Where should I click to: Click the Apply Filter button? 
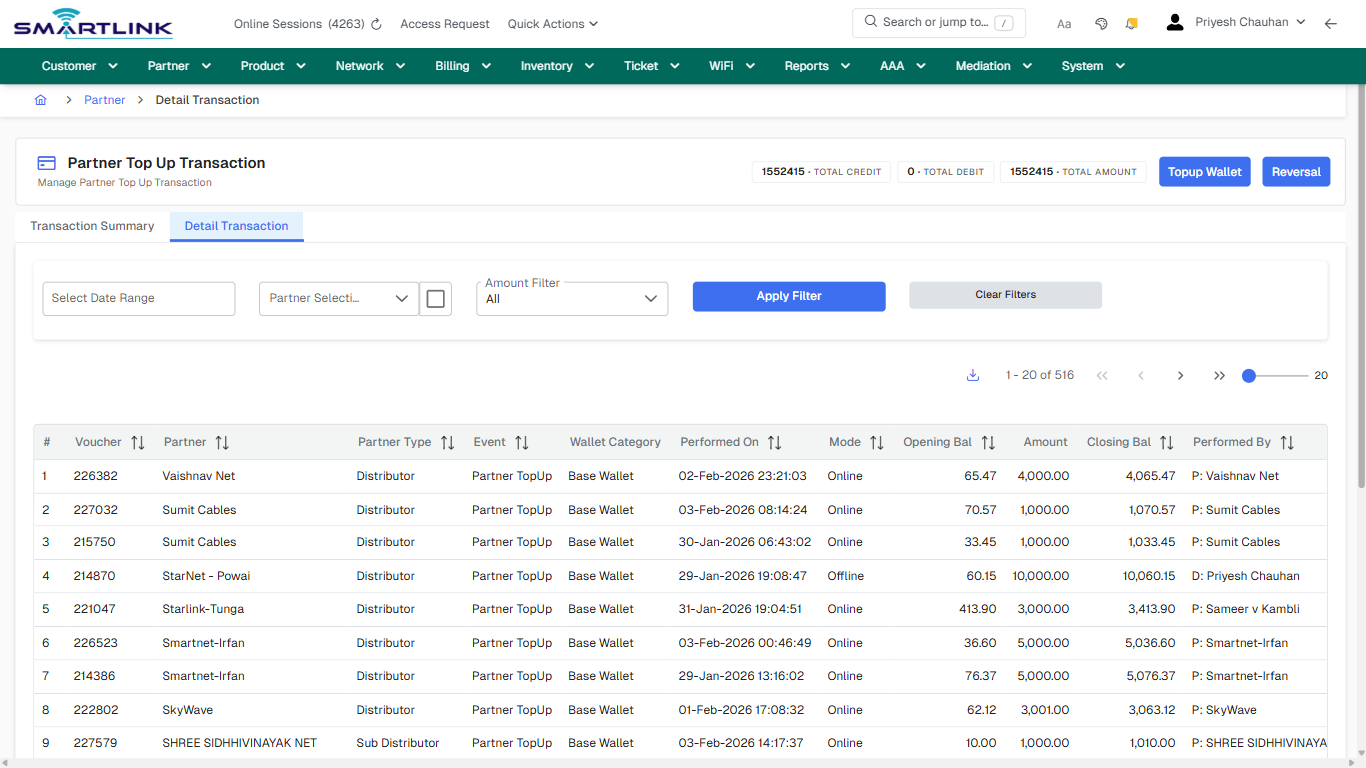pos(788,296)
